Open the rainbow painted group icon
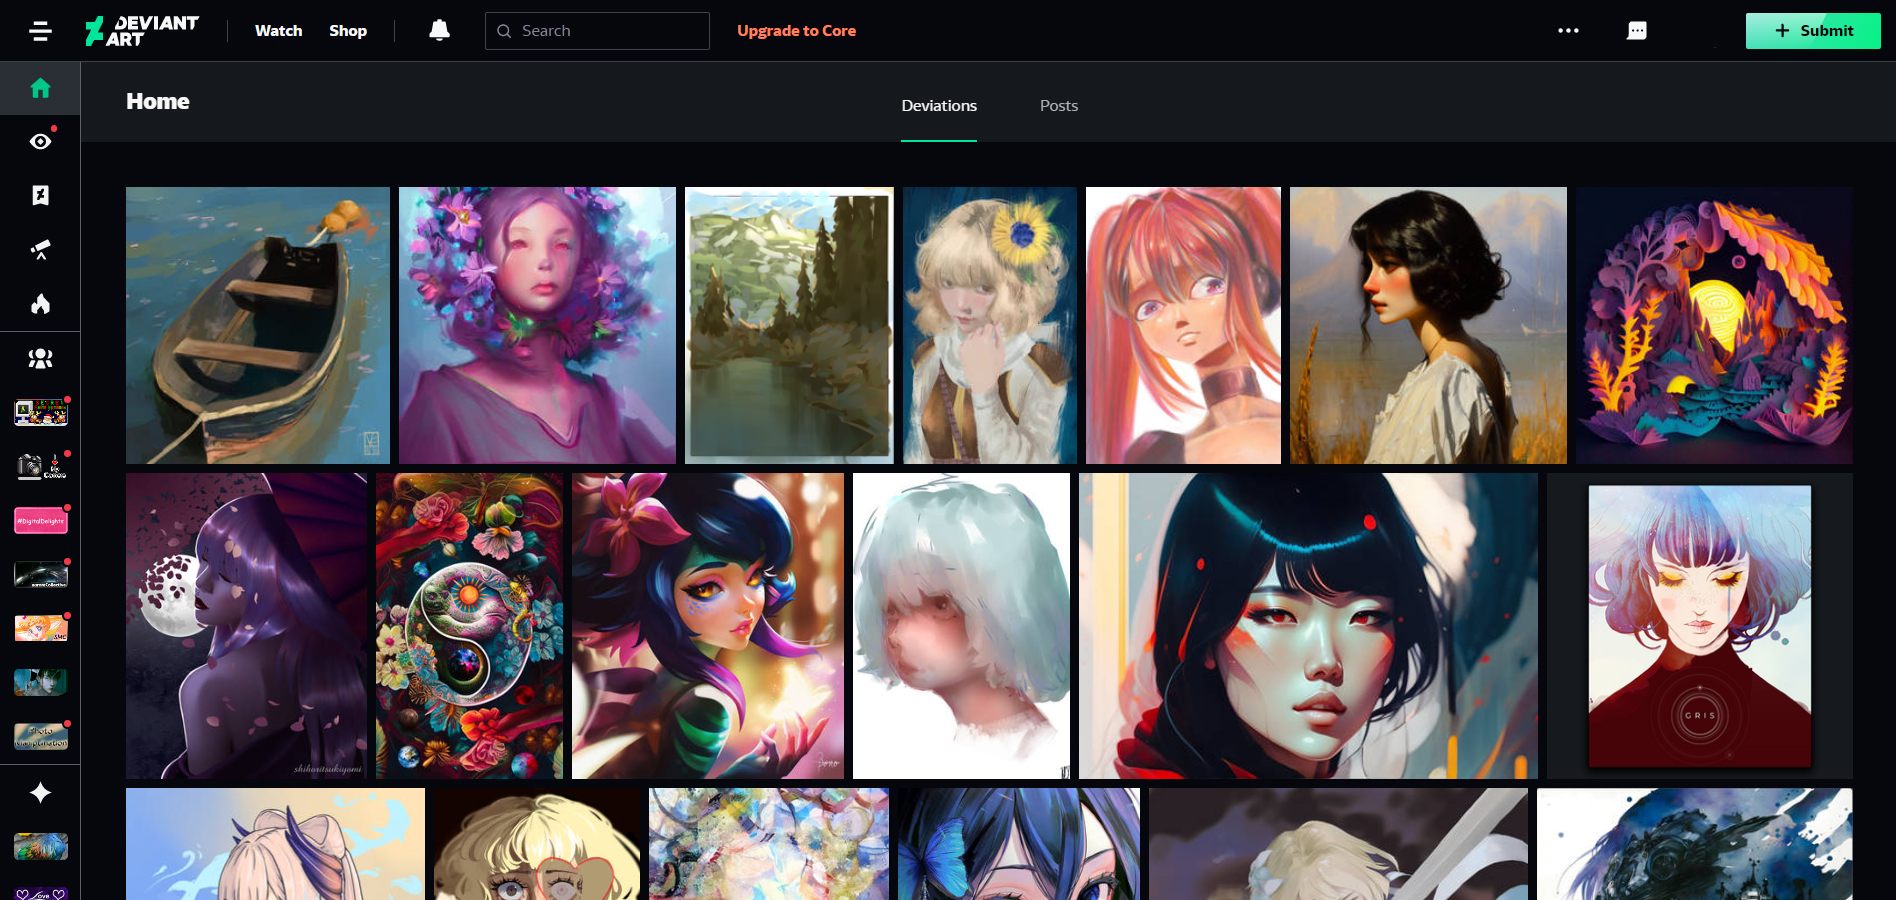This screenshot has height=900, width=1896. pos(41,847)
